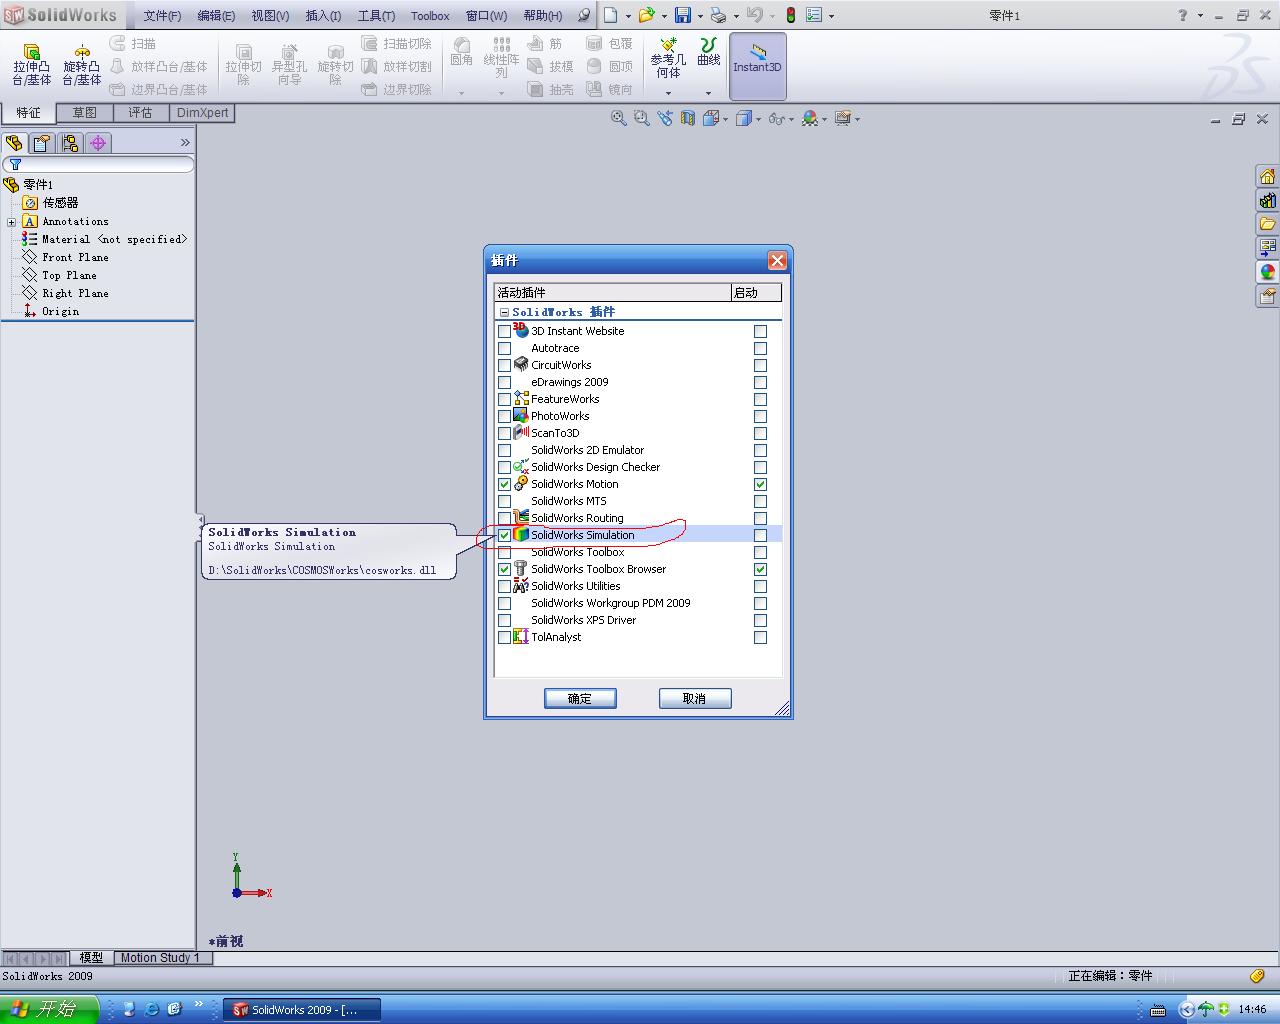Screen dimensions: 1280x1024
Task: Expand the Annotations tree node
Action: pyautogui.click(x=11, y=222)
